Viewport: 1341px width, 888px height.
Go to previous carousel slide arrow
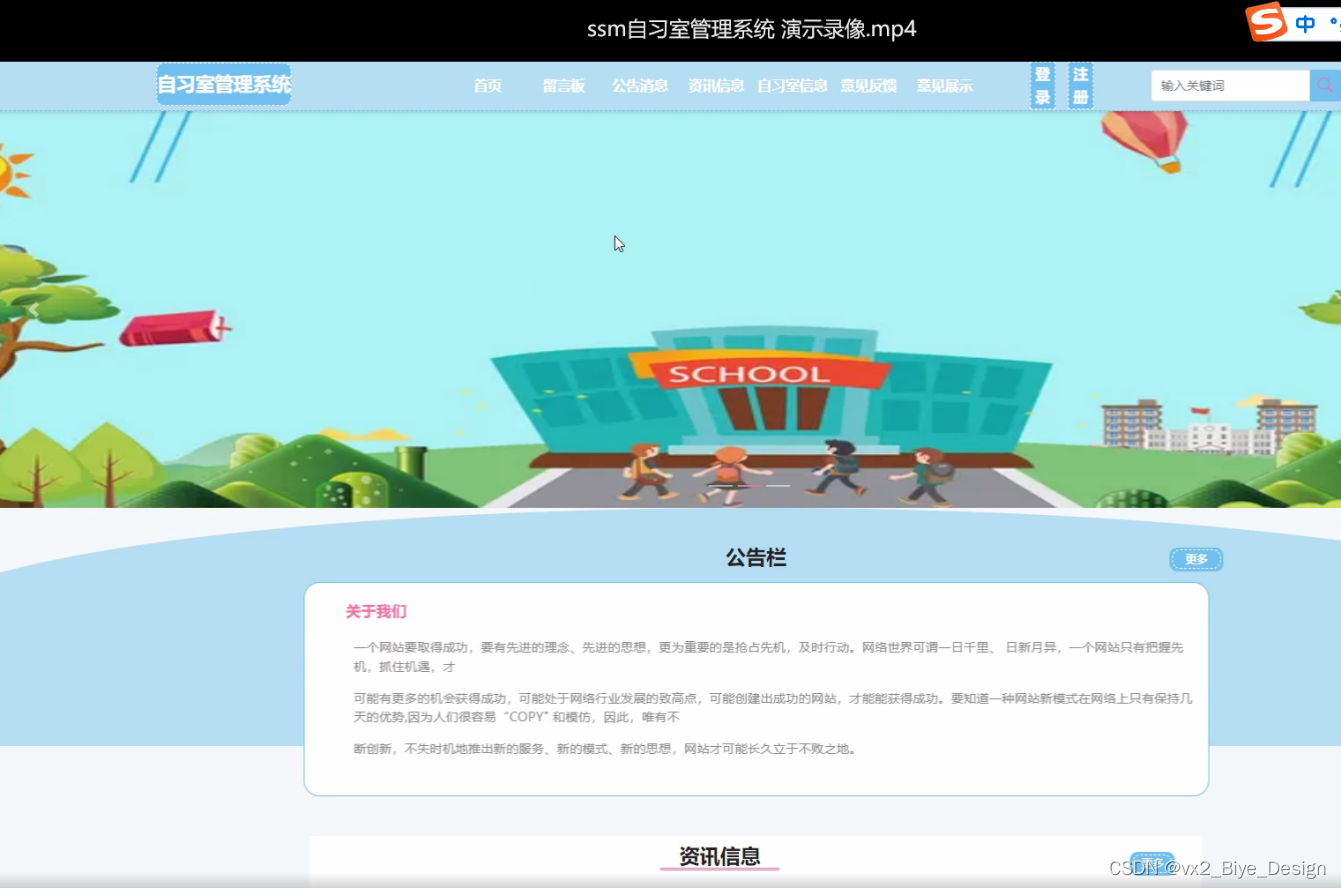[x=32, y=310]
